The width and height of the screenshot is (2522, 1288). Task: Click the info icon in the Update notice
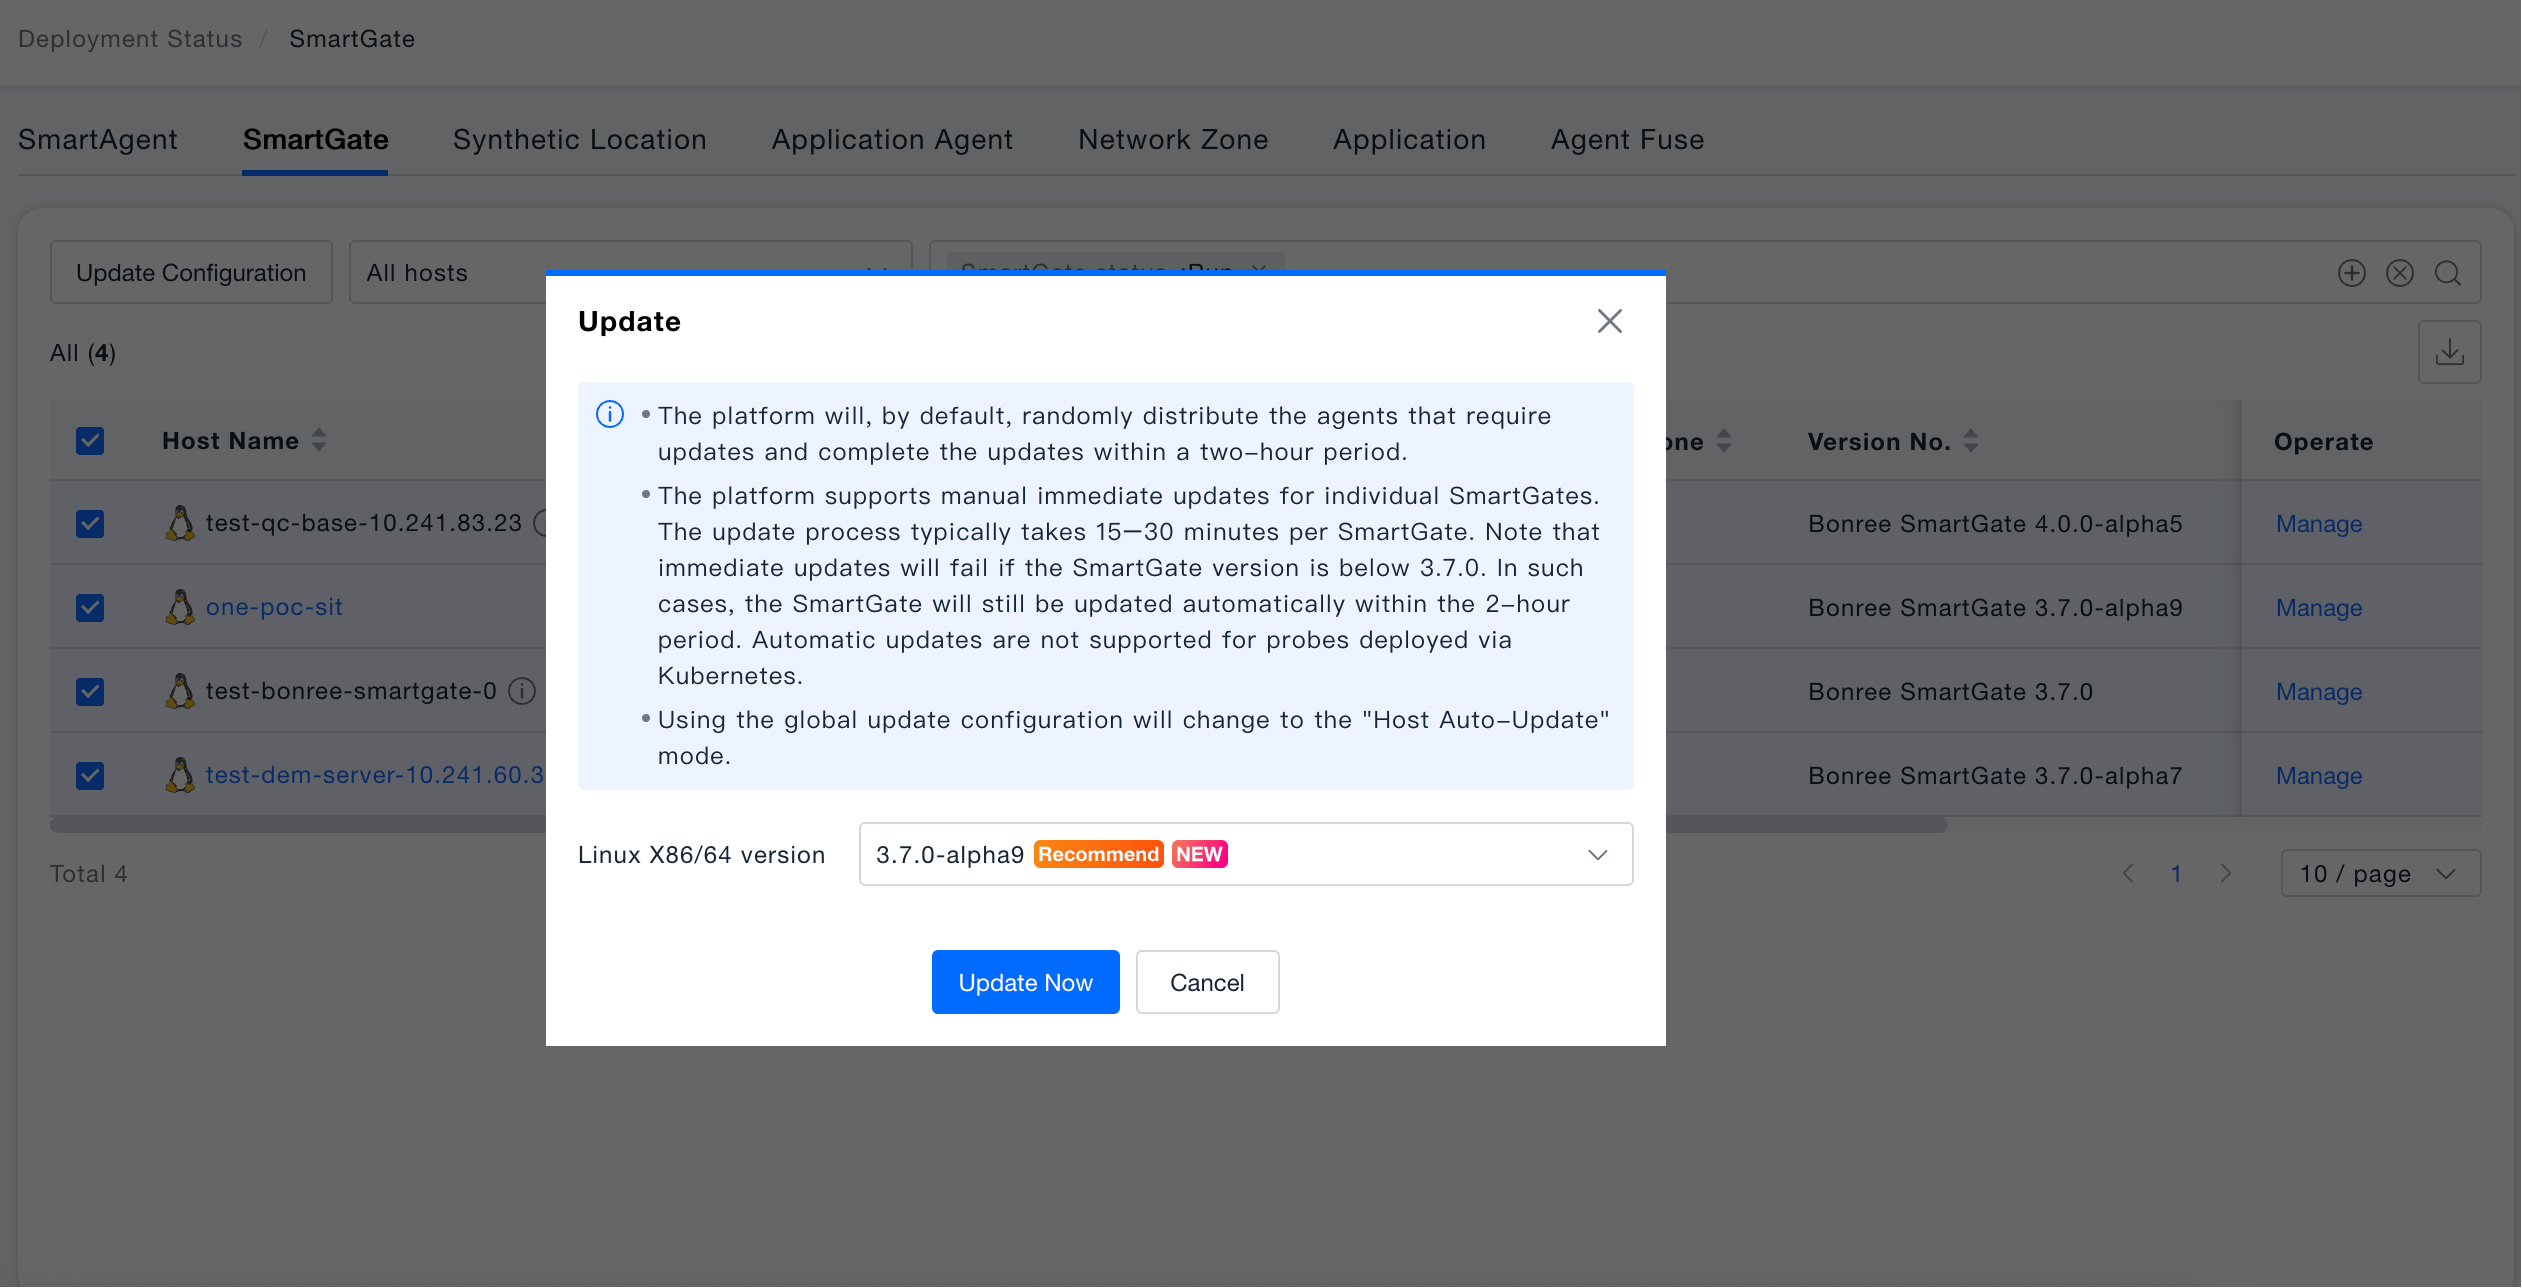tap(610, 414)
